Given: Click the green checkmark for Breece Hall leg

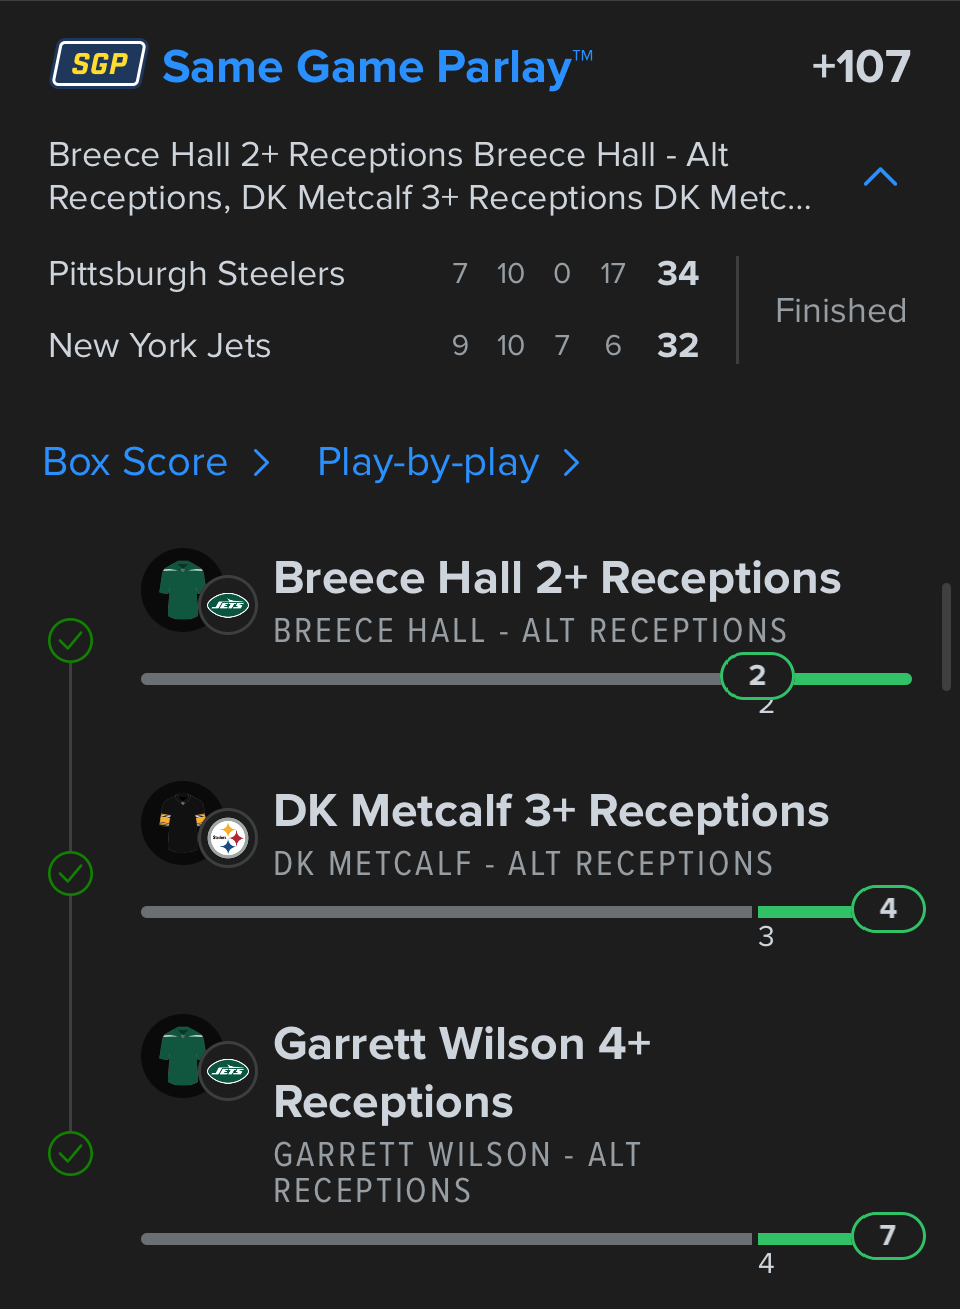Looking at the screenshot, I should coord(71,640).
